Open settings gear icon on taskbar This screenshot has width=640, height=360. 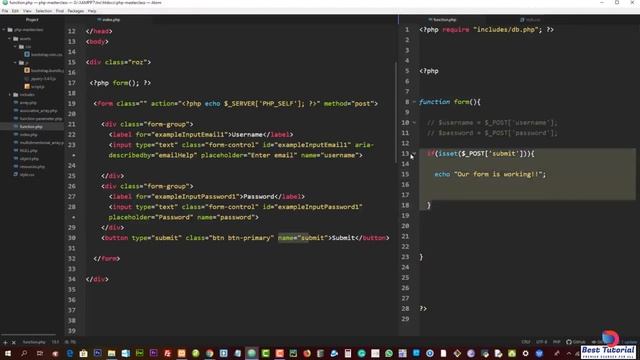pyautogui.click(x=526, y=353)
